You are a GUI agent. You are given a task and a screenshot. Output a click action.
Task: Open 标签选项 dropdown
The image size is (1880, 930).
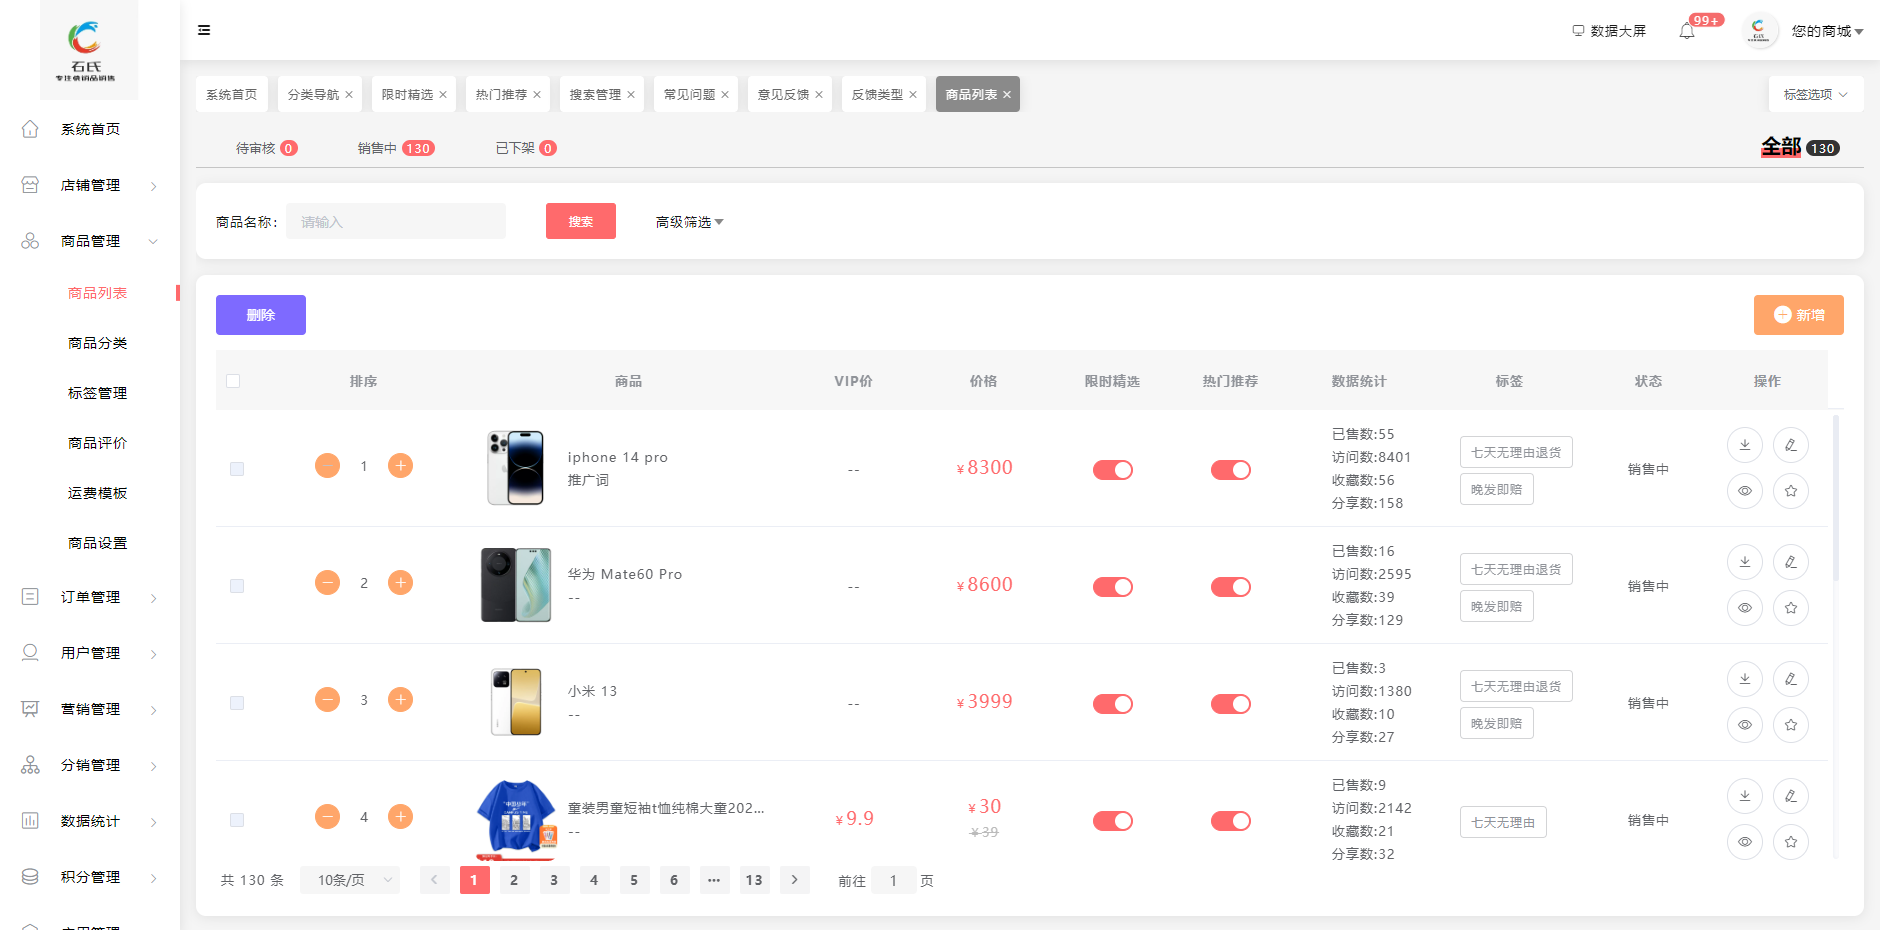click(1816, 94)
